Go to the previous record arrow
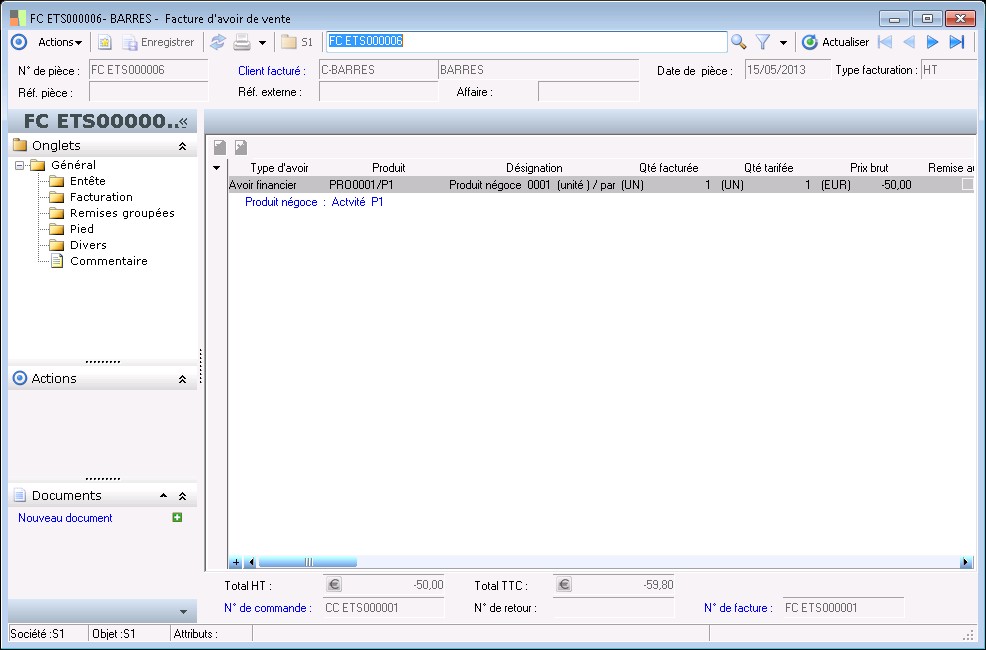This screenshot has height=650, width=986. tap(908, 42)
